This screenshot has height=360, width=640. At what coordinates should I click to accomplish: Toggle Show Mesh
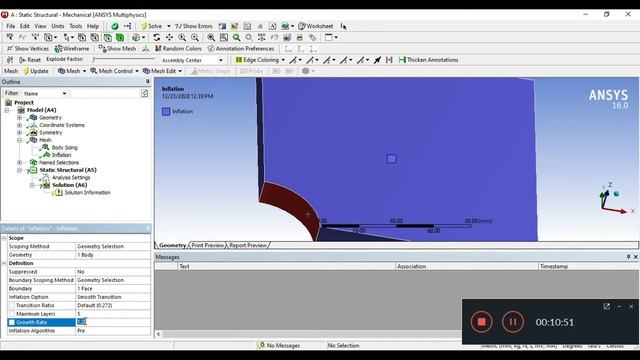click(x=117, y=49)
